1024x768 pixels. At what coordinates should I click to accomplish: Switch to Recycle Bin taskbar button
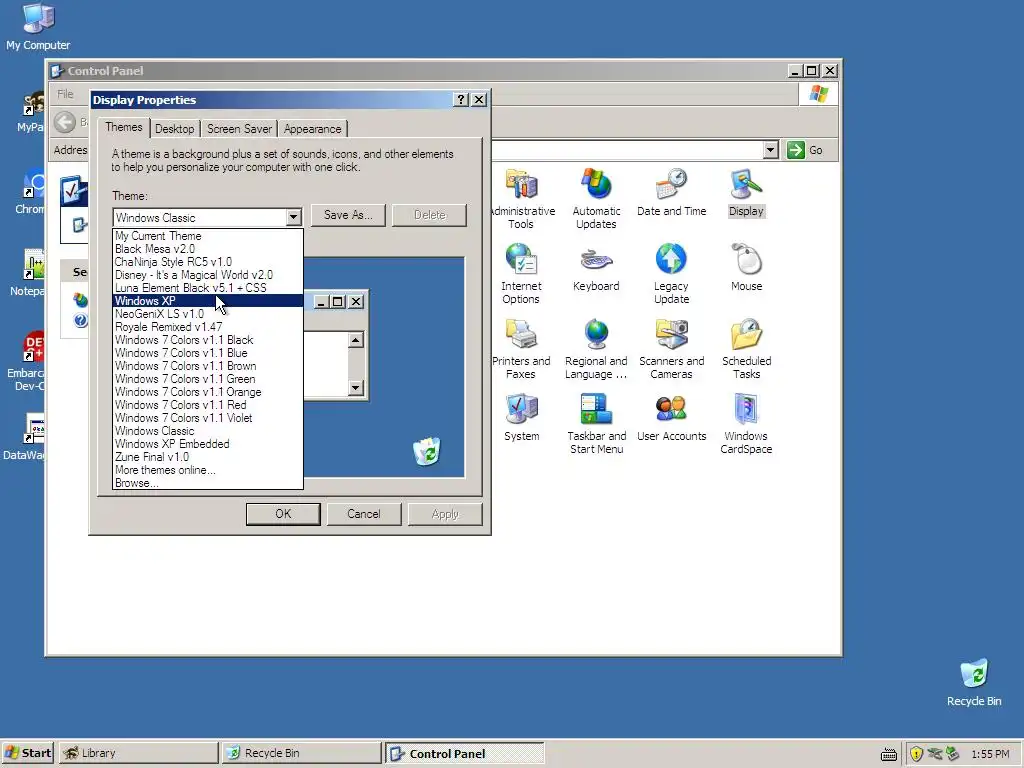pyautogui.click(x=301, y=753)
